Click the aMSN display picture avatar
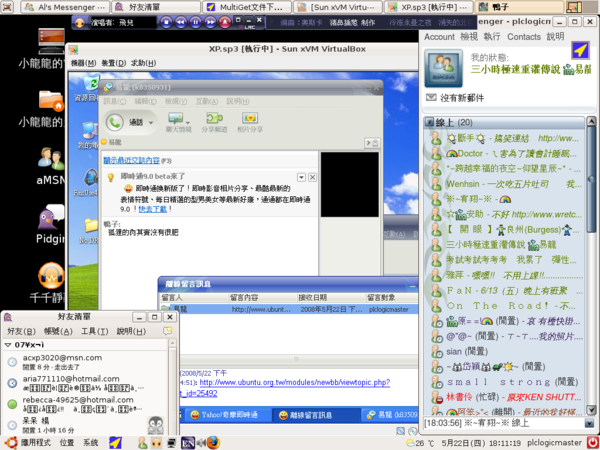The height and width of the screenshot is (450, 600). coord(443,68)
